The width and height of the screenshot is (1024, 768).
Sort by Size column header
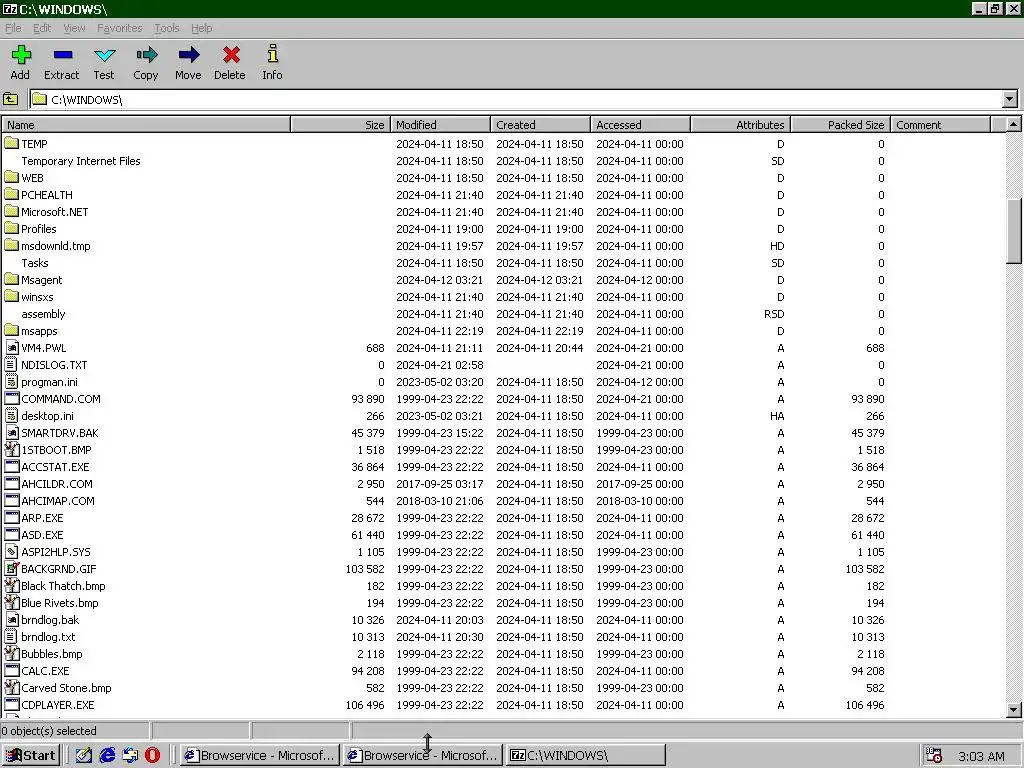coord(340,125)
